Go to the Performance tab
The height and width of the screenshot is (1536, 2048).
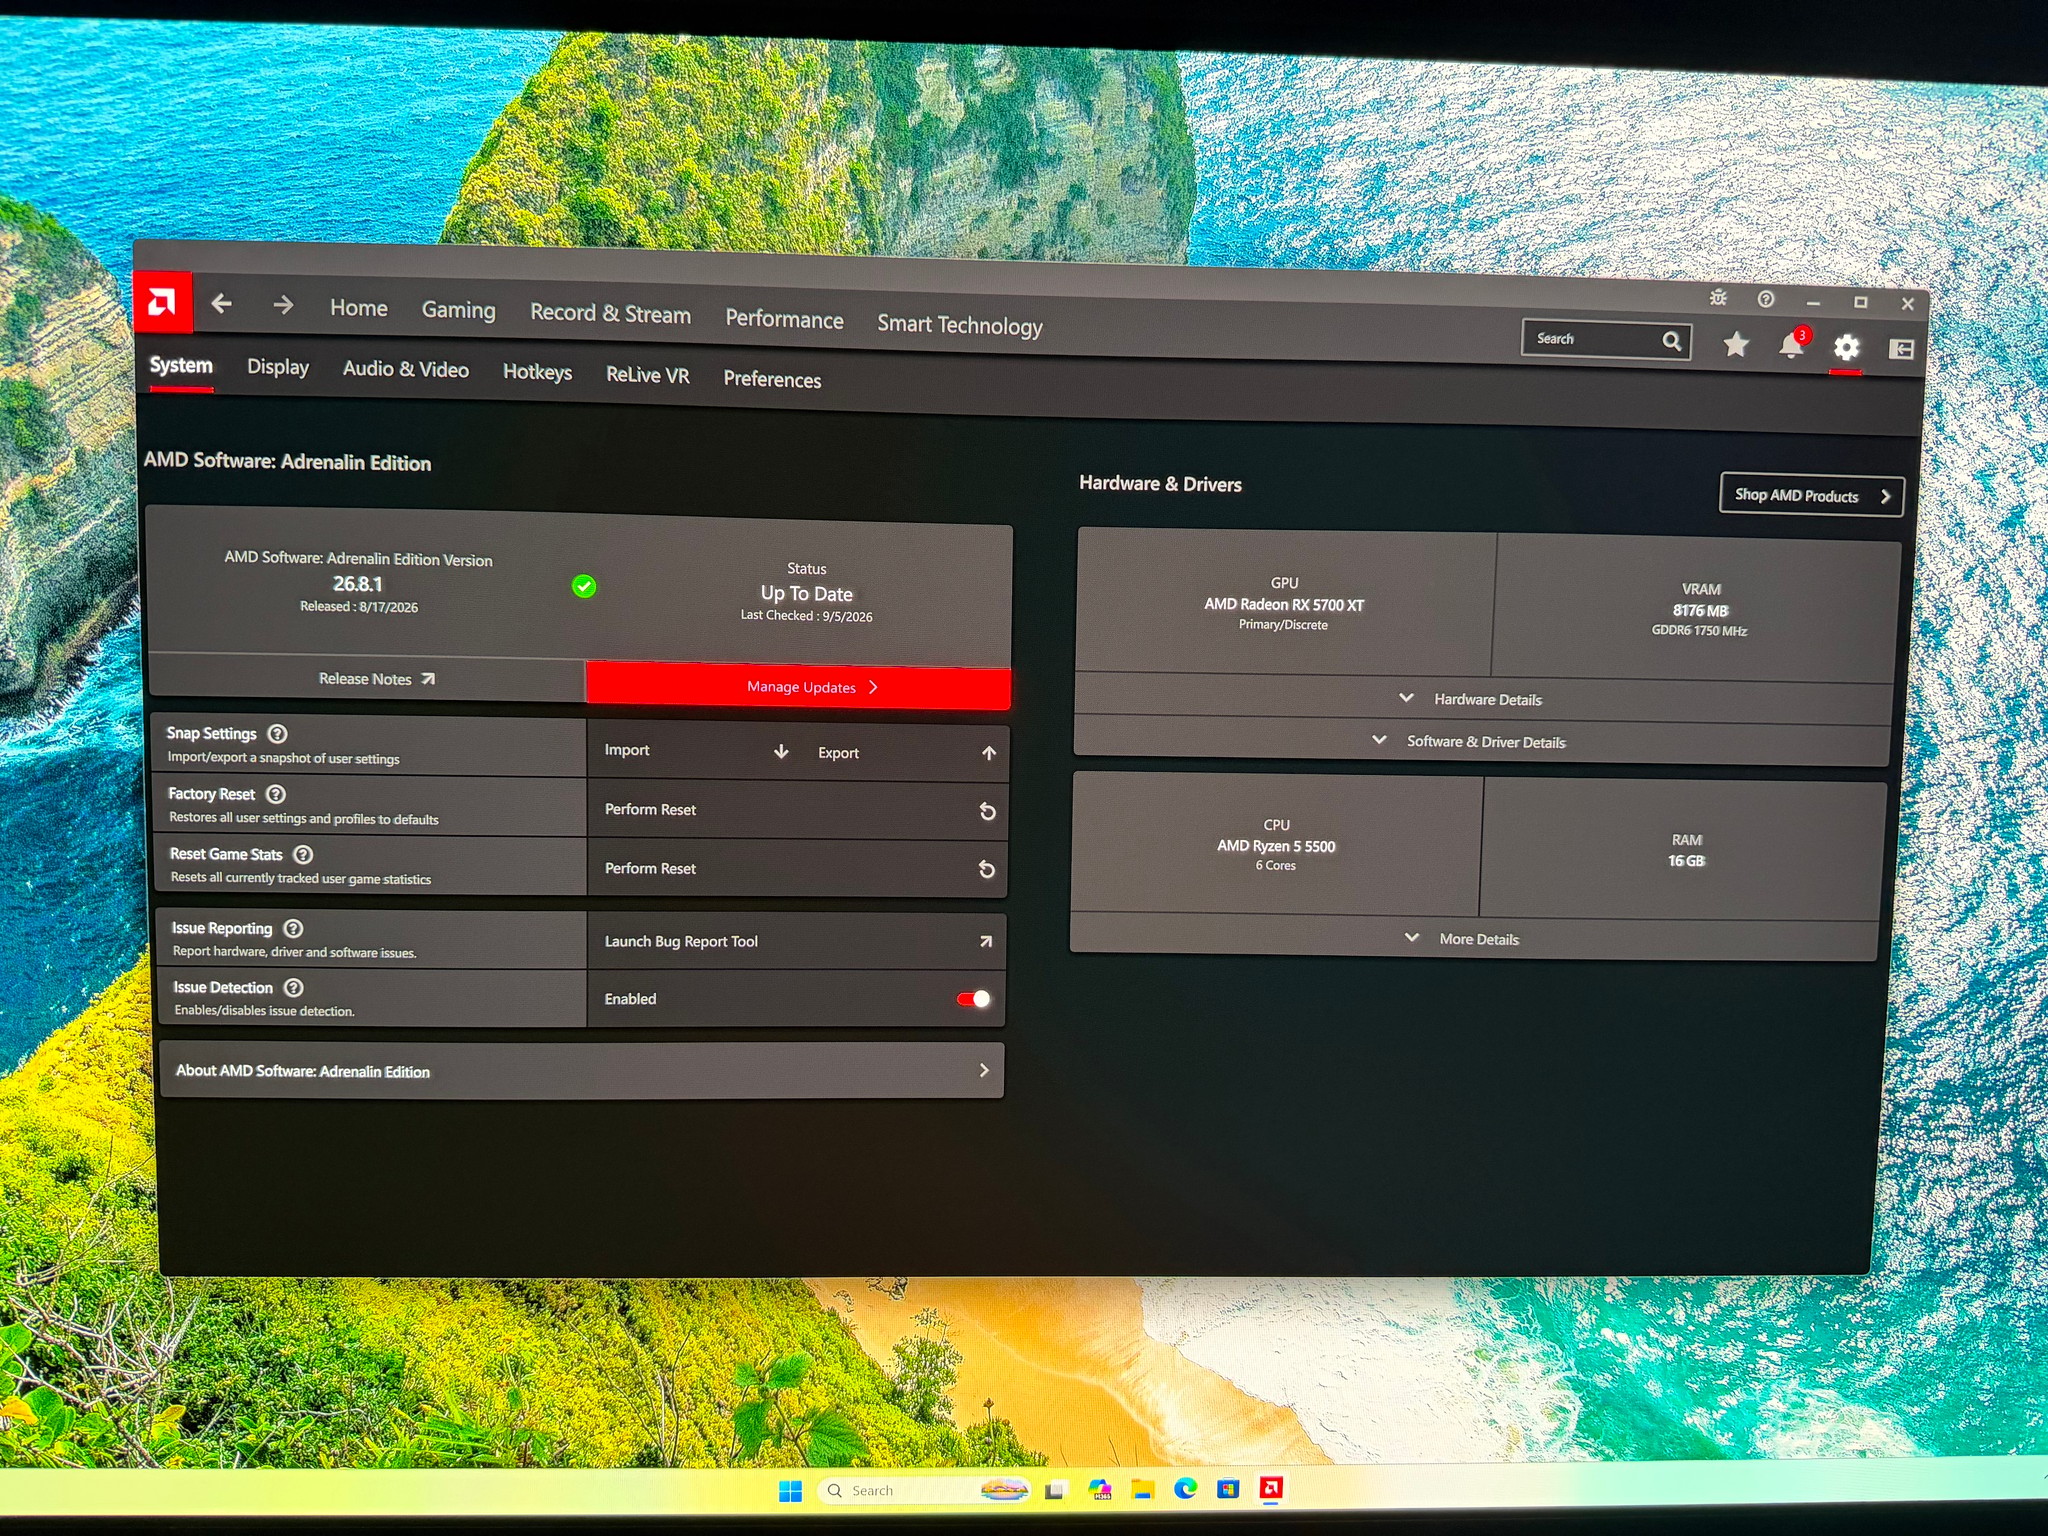[784, 320]
